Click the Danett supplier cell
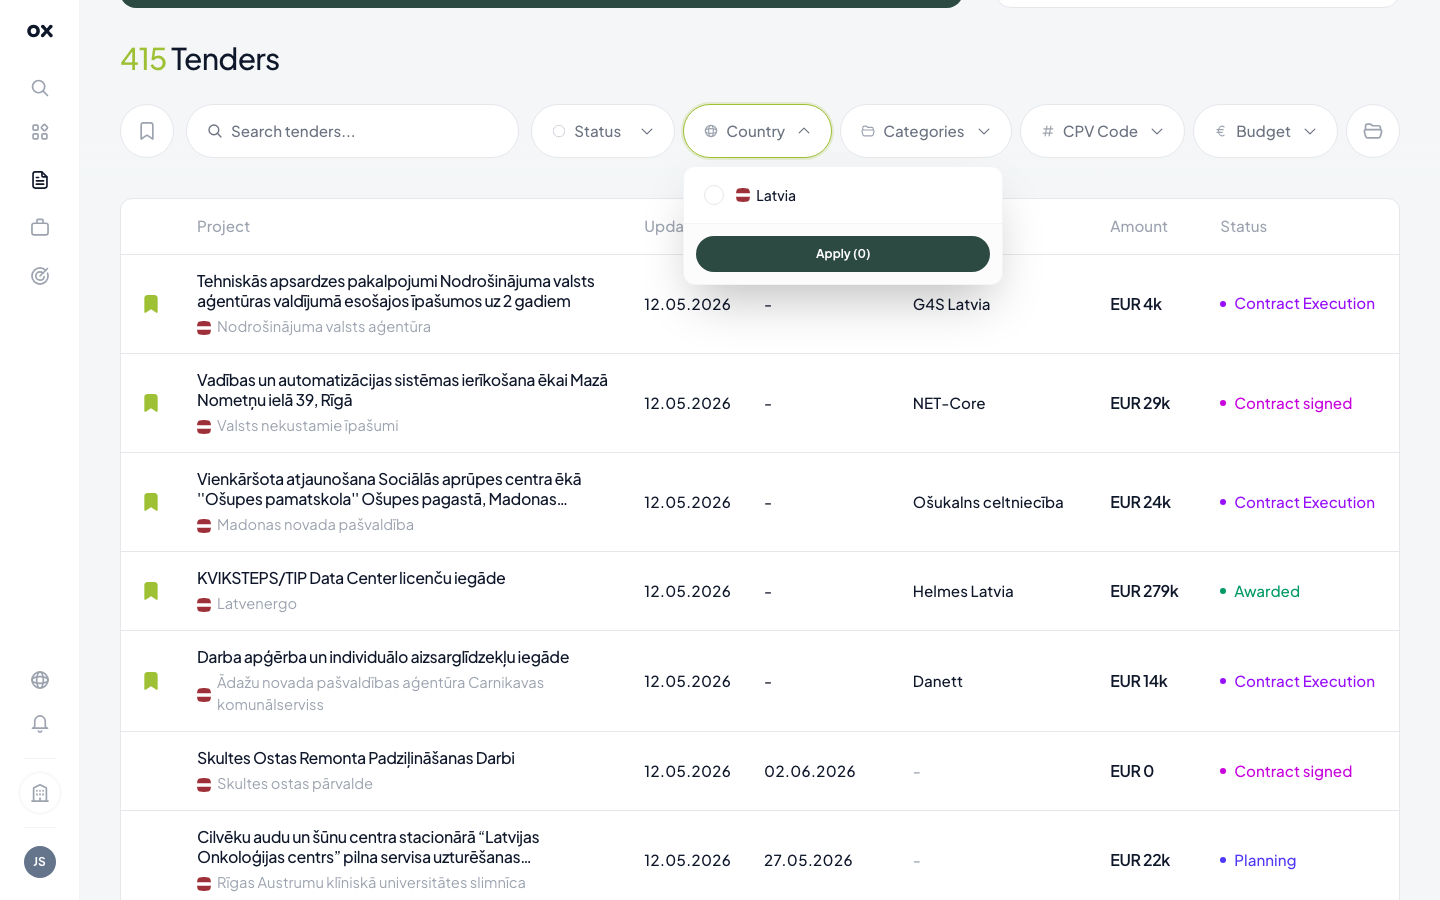Viewport: 1440px width, 900px height. [938, 681]
